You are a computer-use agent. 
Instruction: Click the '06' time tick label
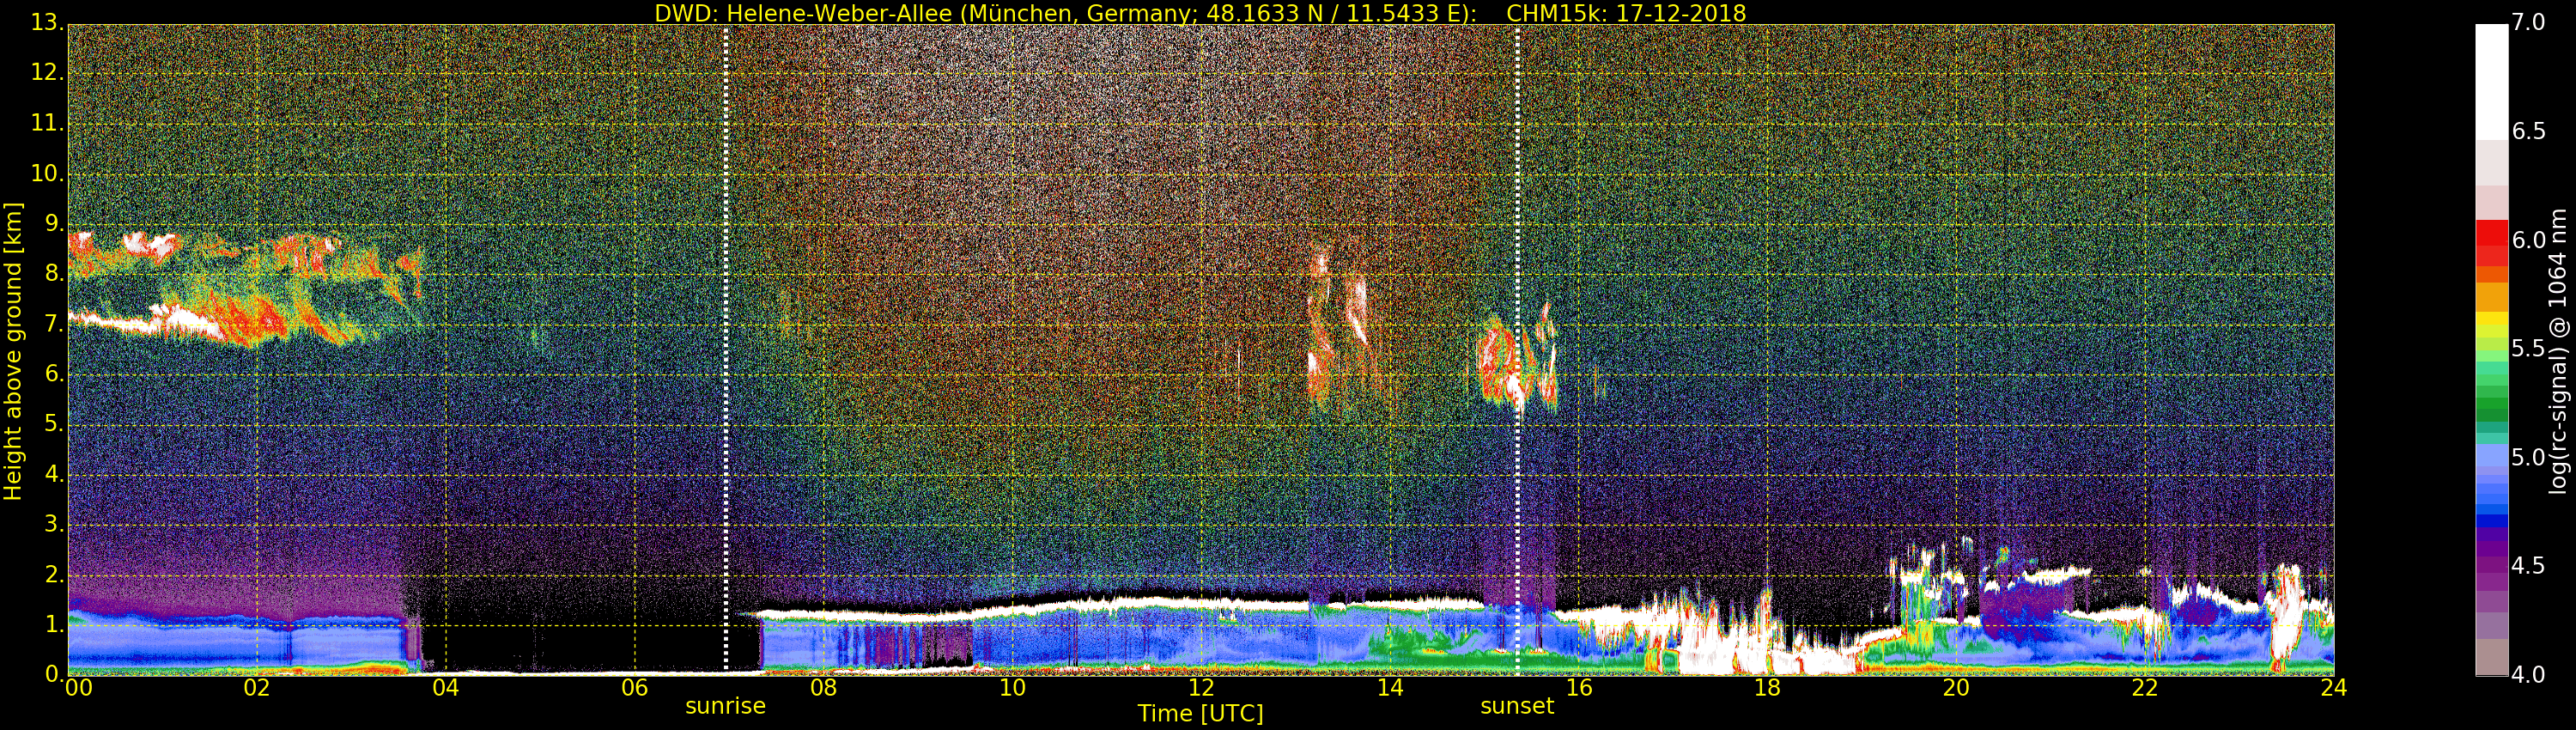pos(634,688)
